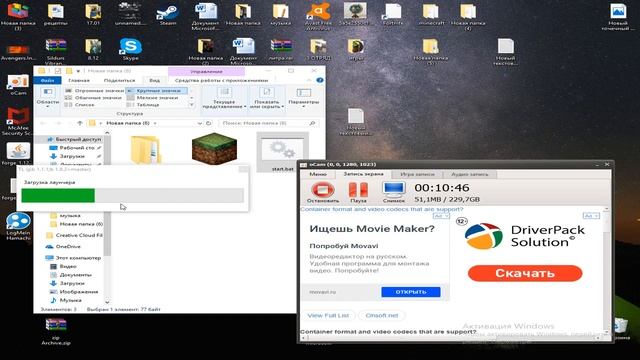This screenshot has height=360, width=640.
Task: Choose Огромные значки layout
Action: (x=94, y=91)
